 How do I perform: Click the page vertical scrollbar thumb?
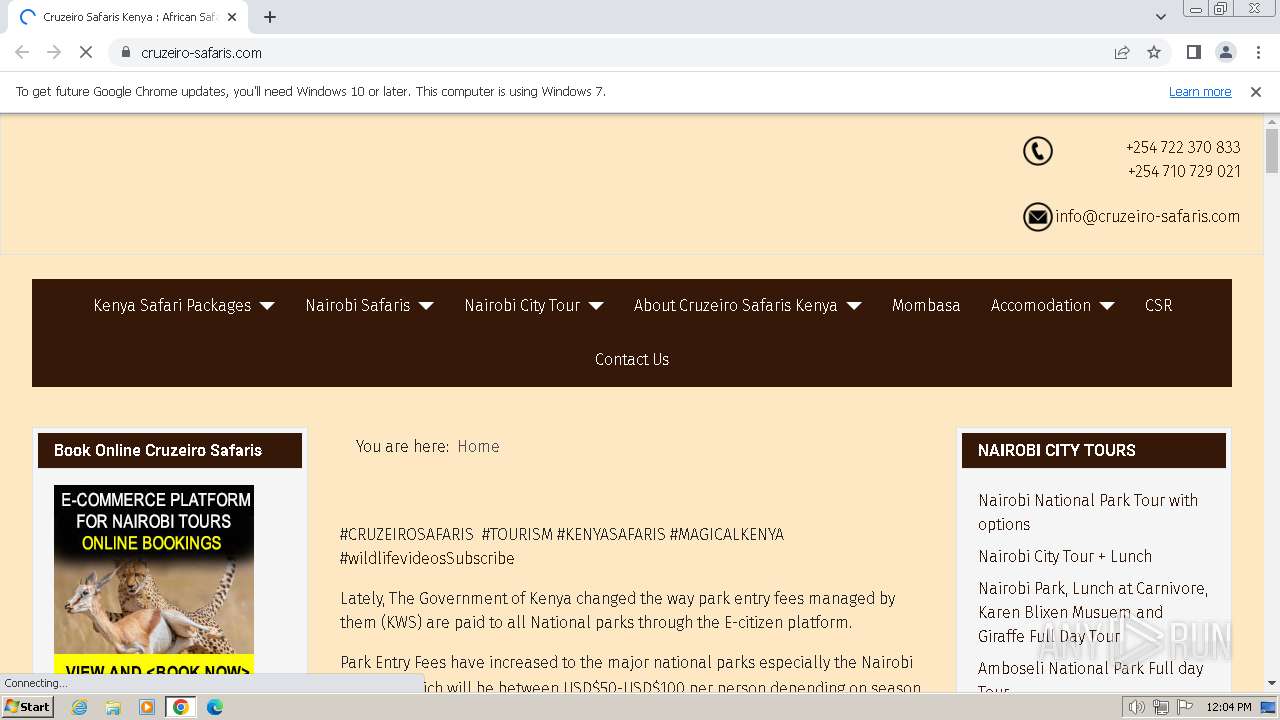[1272, 151]
